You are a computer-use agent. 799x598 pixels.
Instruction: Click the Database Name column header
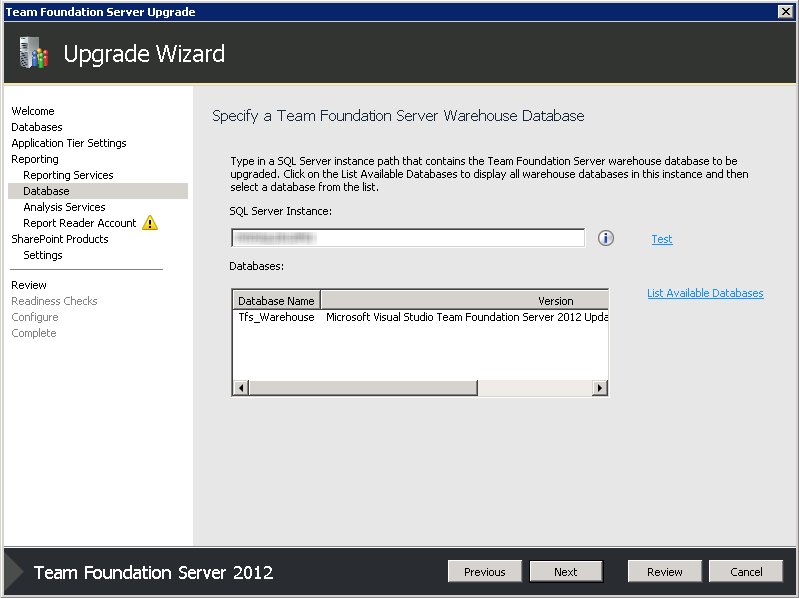[276, 301]
